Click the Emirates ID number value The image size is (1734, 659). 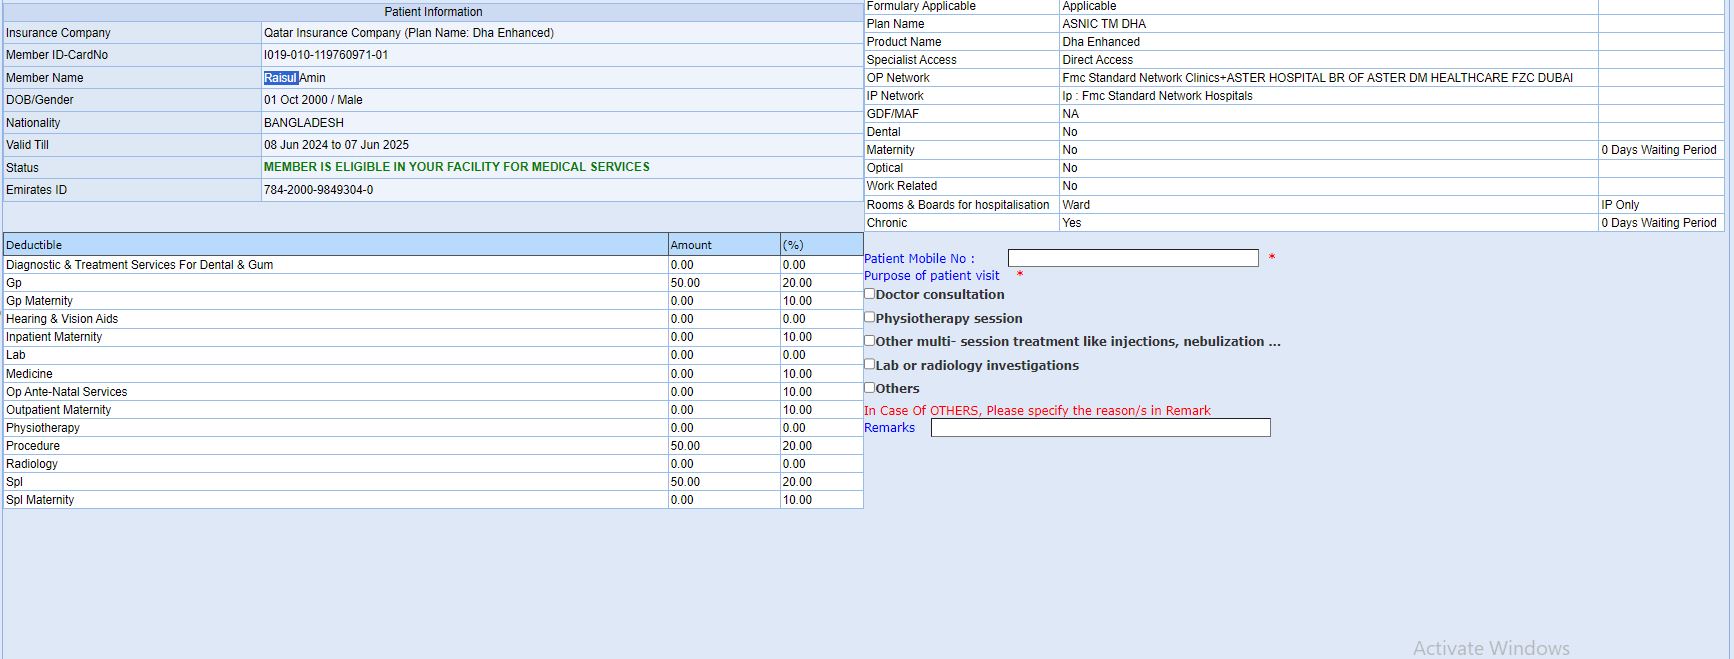tap(318, 190)
